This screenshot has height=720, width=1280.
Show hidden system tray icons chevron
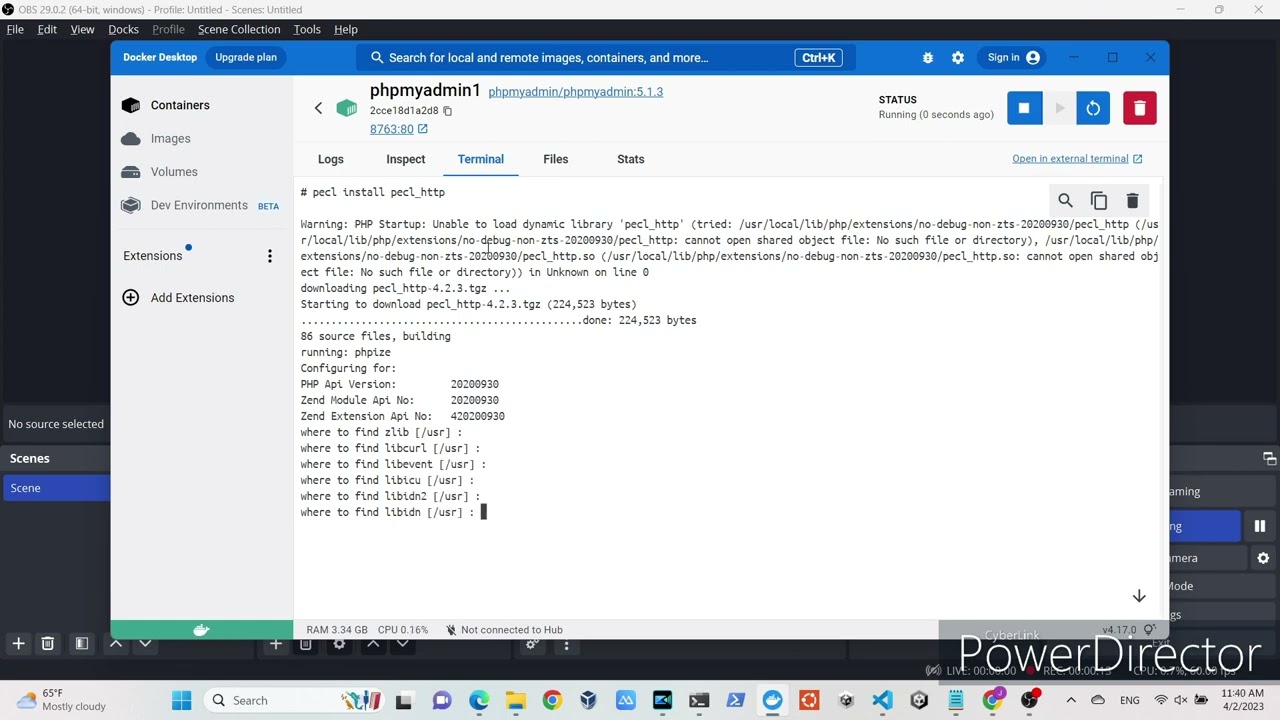point(1071,701)
